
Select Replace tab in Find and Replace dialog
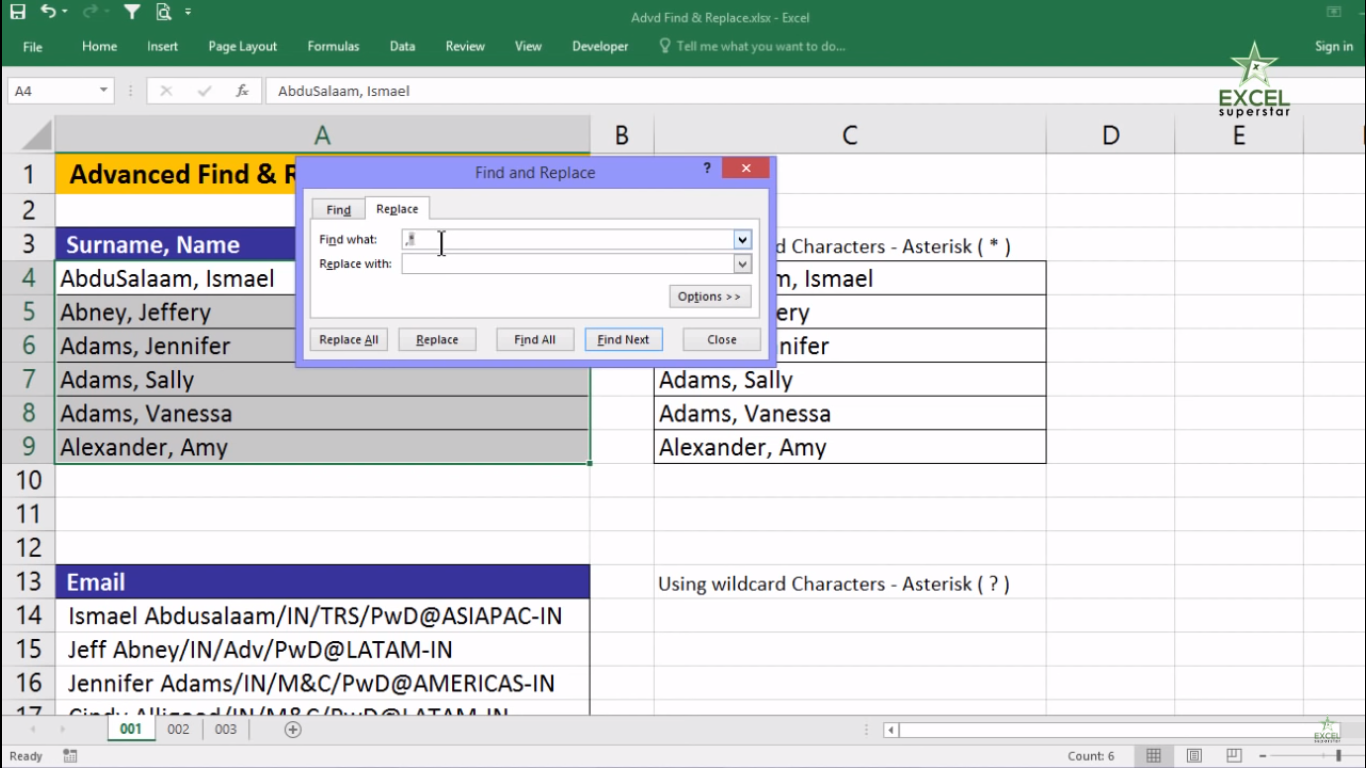[397, 208]
